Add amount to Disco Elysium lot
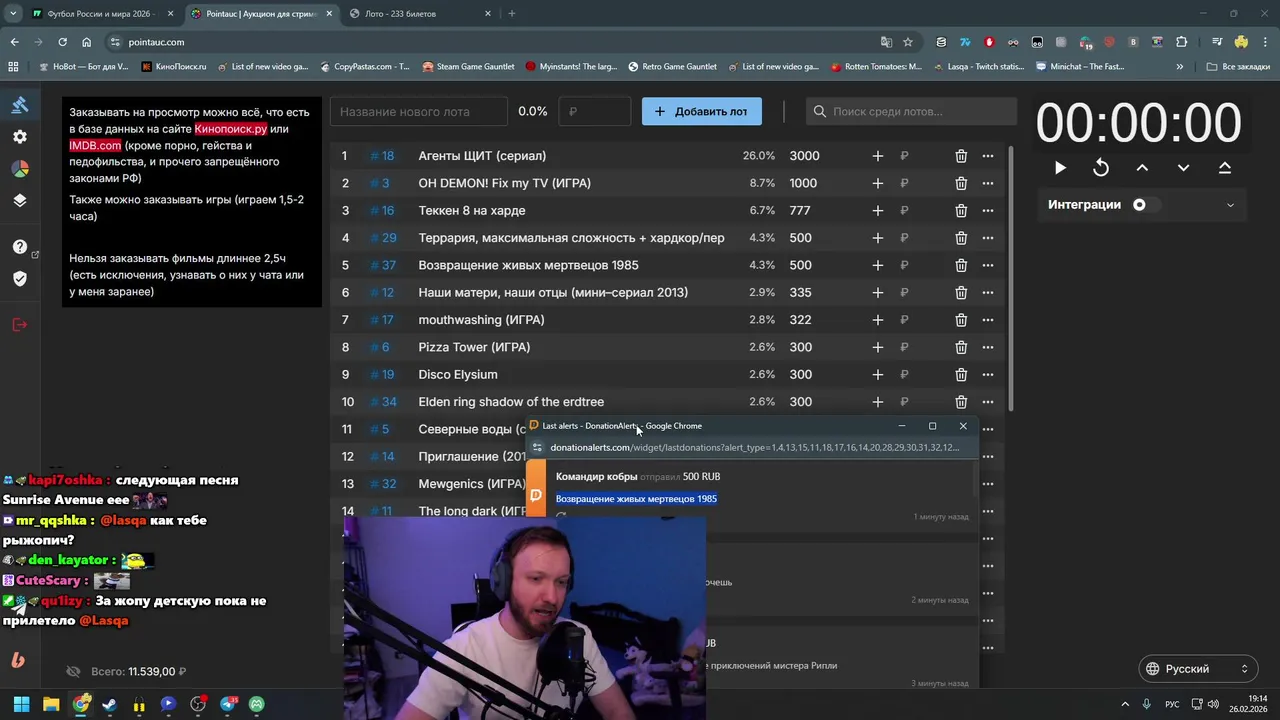 click(878, 375)
